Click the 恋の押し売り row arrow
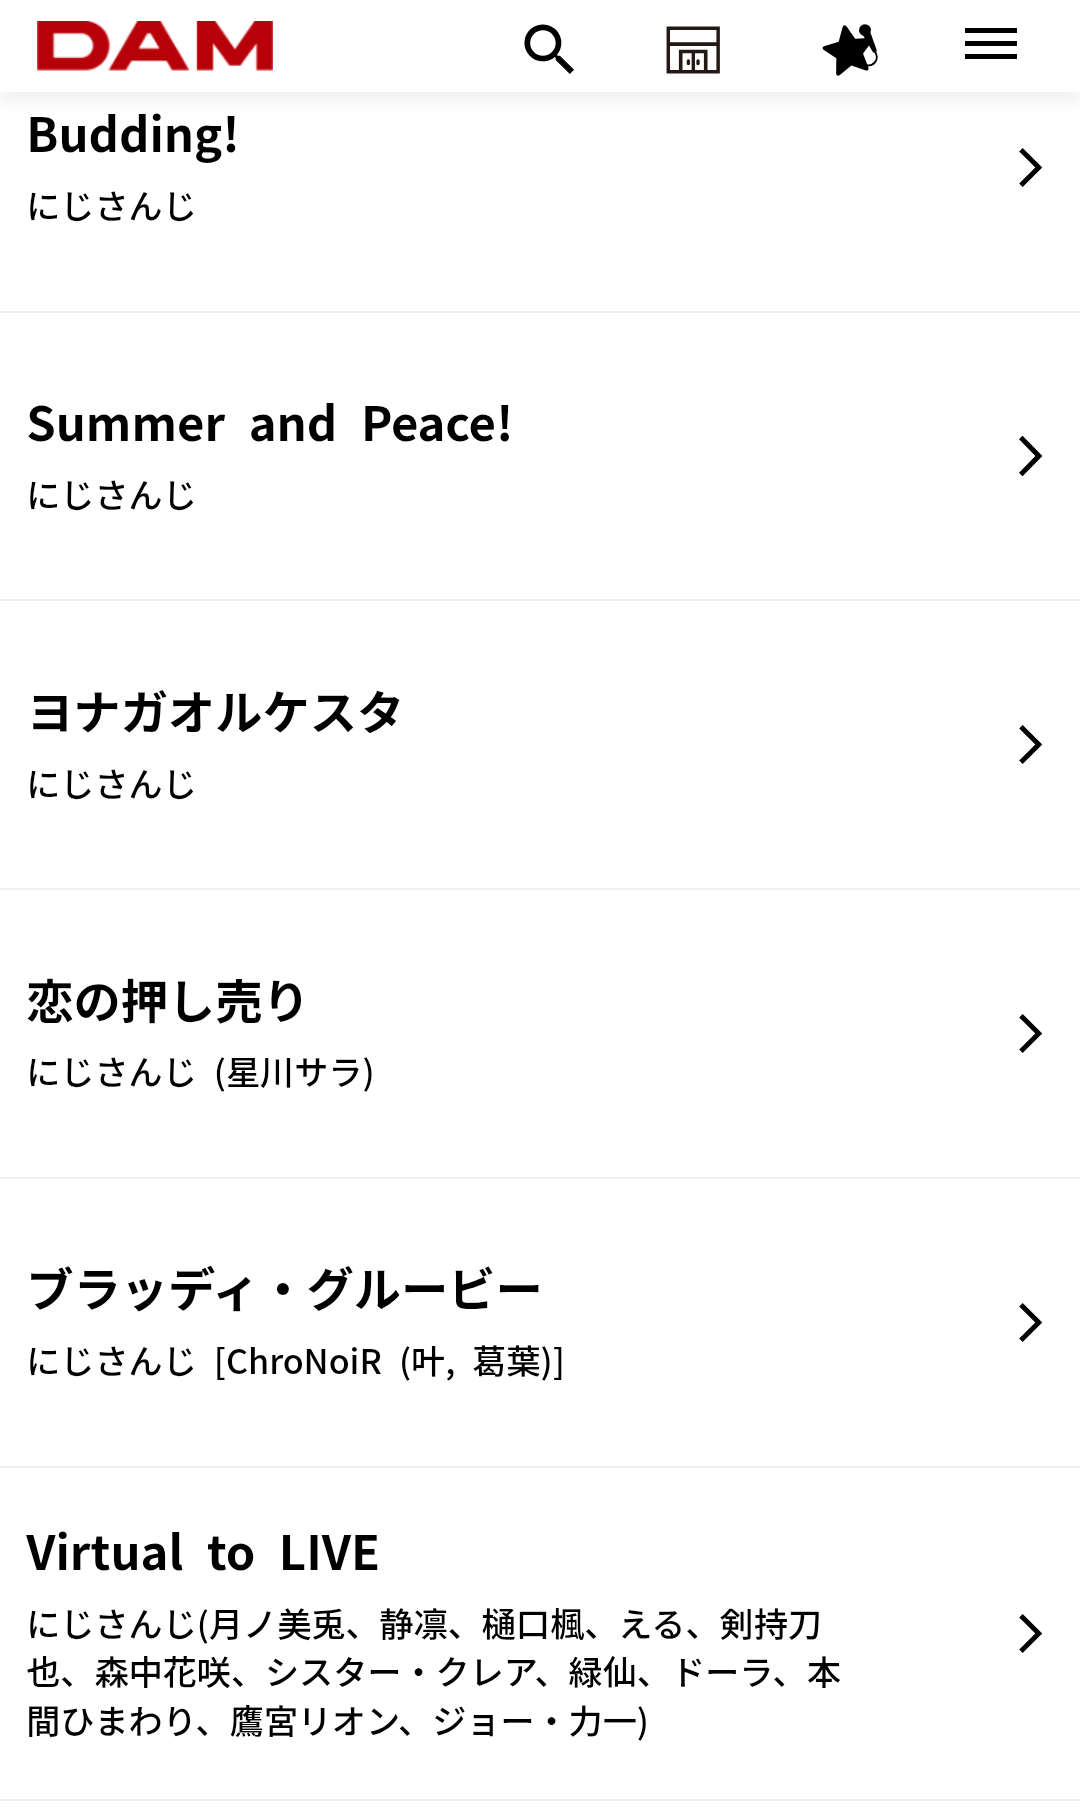The height and width of the screenshot is (1812, 1080). [x=1030, y=1033]
